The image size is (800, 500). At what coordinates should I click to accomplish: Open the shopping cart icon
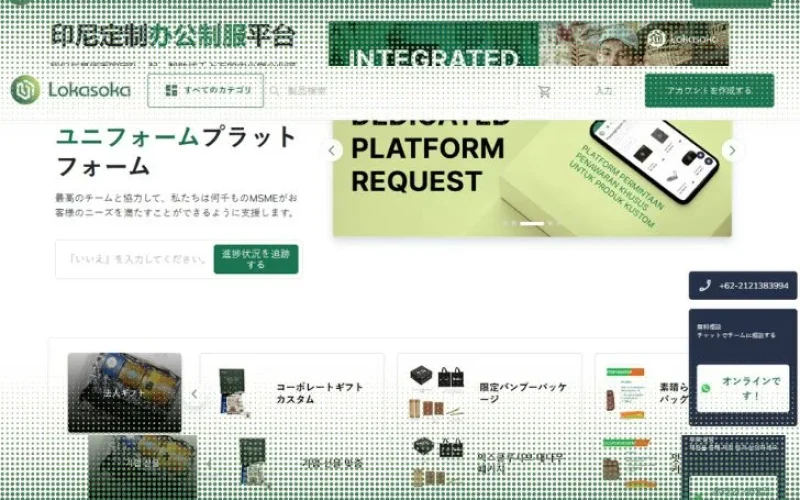tap(544, 91)
